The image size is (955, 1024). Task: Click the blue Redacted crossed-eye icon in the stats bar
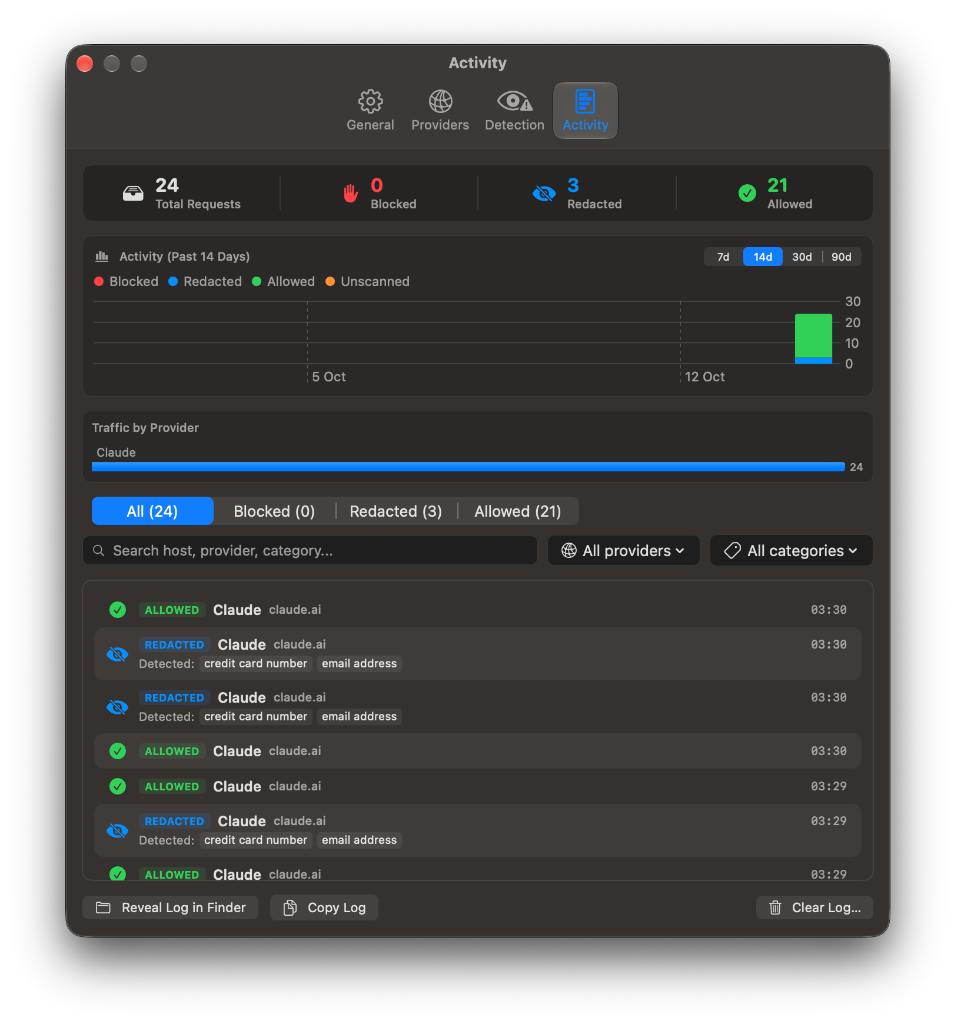point(543,193)
